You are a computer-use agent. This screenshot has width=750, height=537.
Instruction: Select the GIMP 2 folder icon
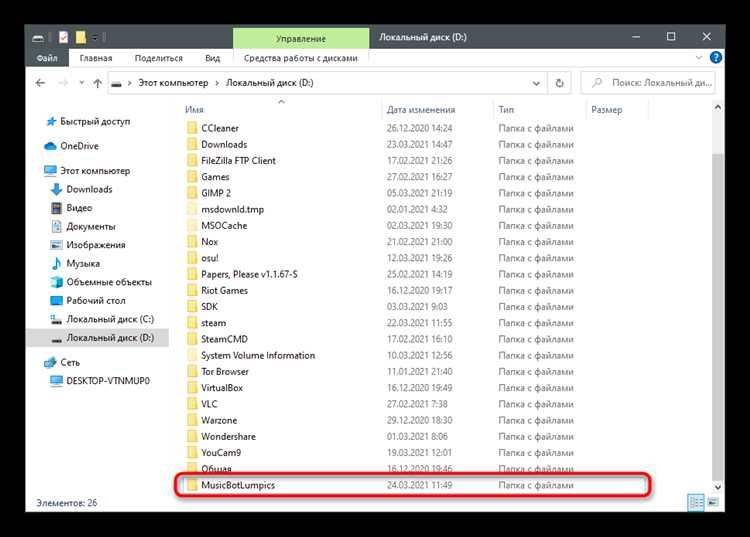[192, 193]
